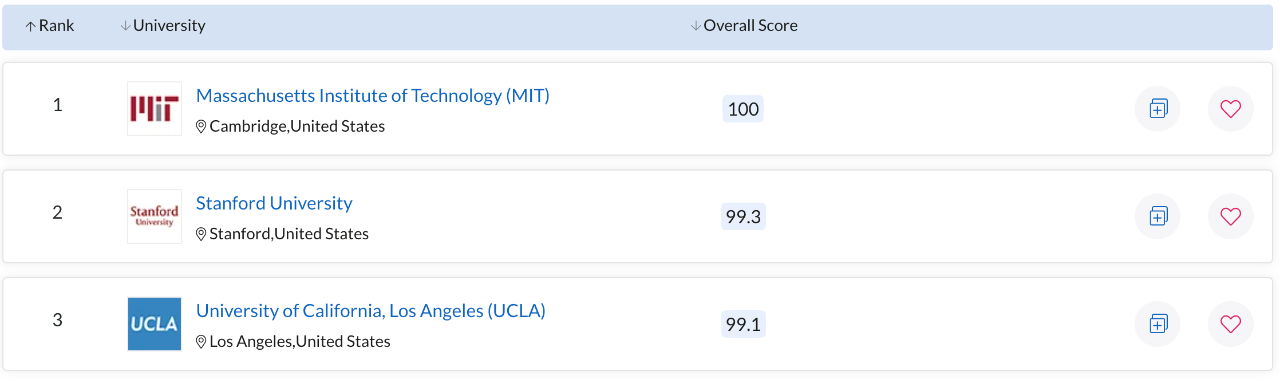Click the Stanford location pin icon
This screenshot has height=381, width=1280.
pos(201,234)
